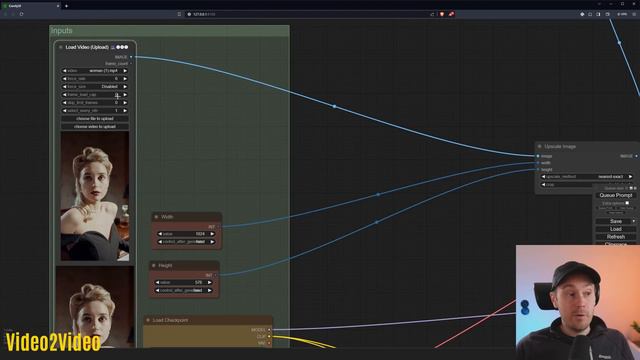The image size is (640, 360).
Task: Collapse the Load Video (Upload) node dot
Action: [x=60, y=47]
